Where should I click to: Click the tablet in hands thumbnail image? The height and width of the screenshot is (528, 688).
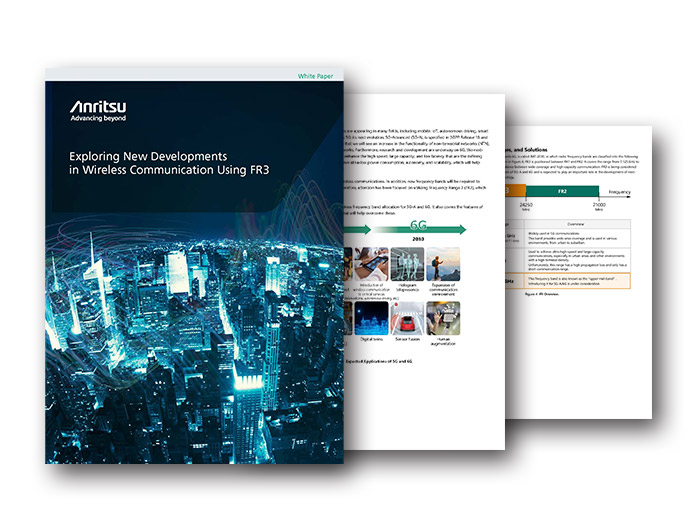(371, 264)
